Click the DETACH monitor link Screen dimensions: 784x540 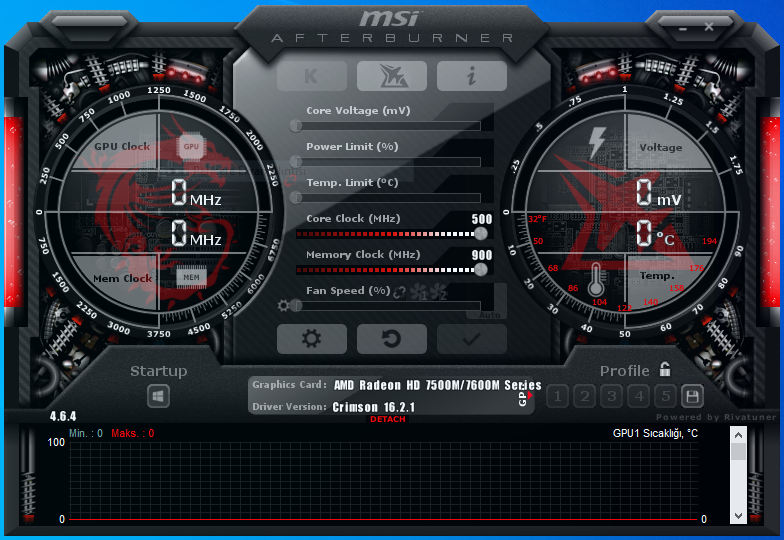(x=388, y=419)
